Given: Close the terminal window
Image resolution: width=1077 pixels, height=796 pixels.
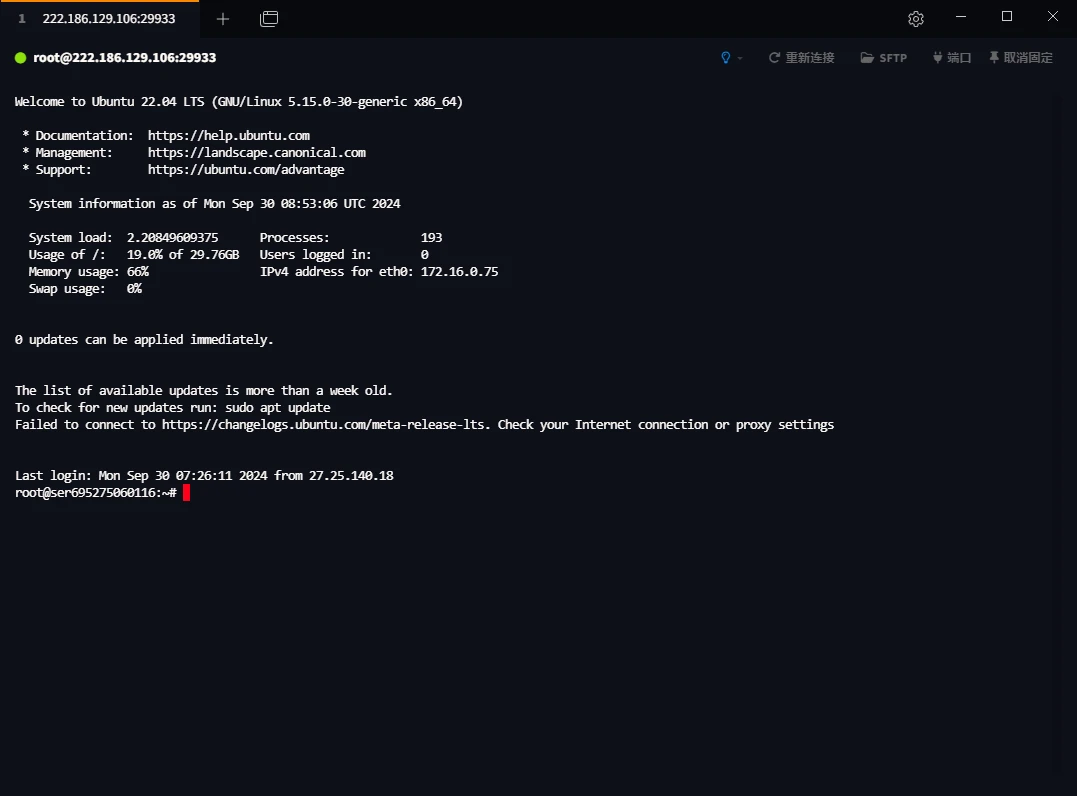Looking at the screenshot, I should [1052, 17].
